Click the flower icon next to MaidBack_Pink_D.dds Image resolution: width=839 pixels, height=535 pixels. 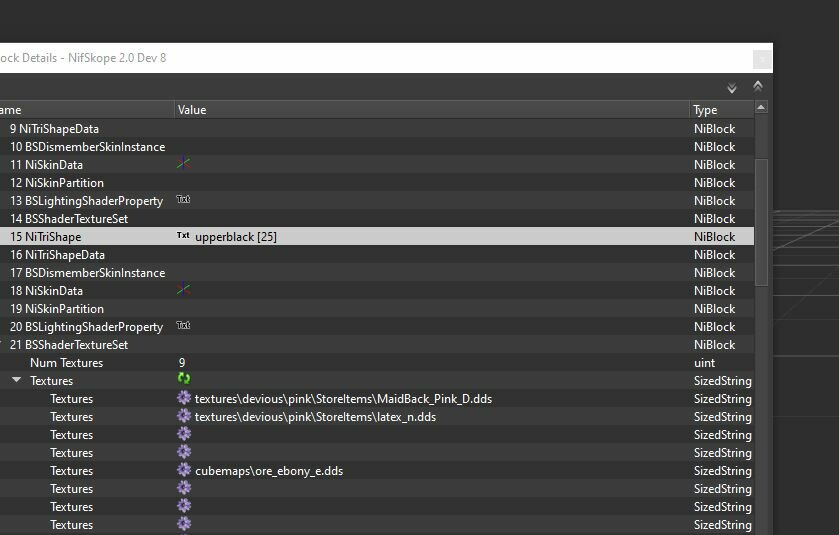184,398
